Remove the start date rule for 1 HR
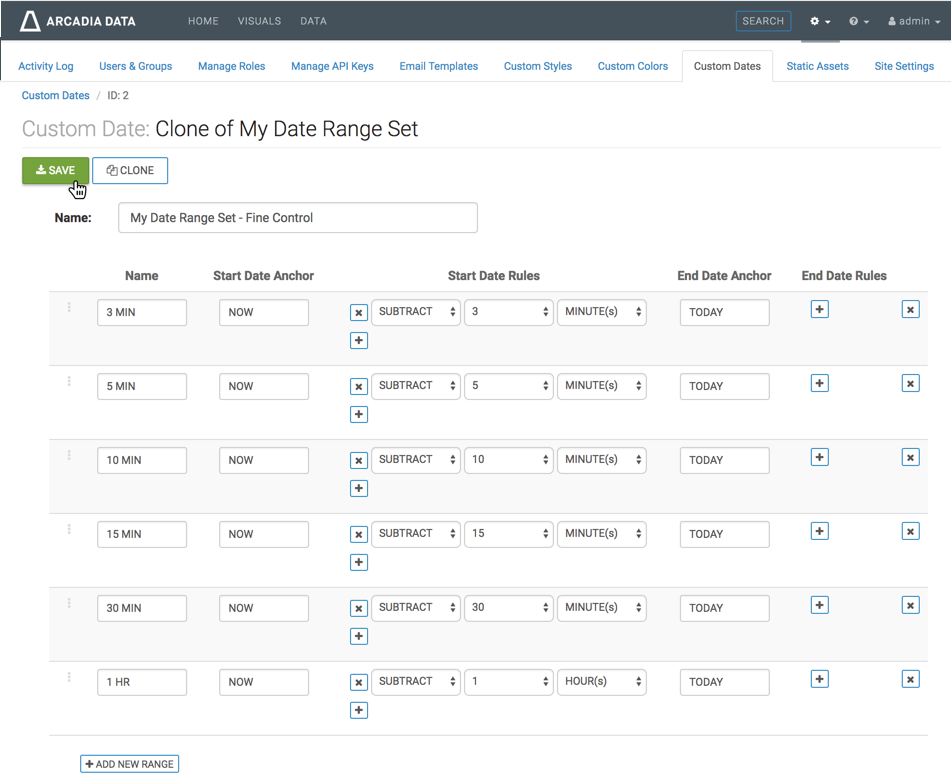 click(x=358, y=683)
